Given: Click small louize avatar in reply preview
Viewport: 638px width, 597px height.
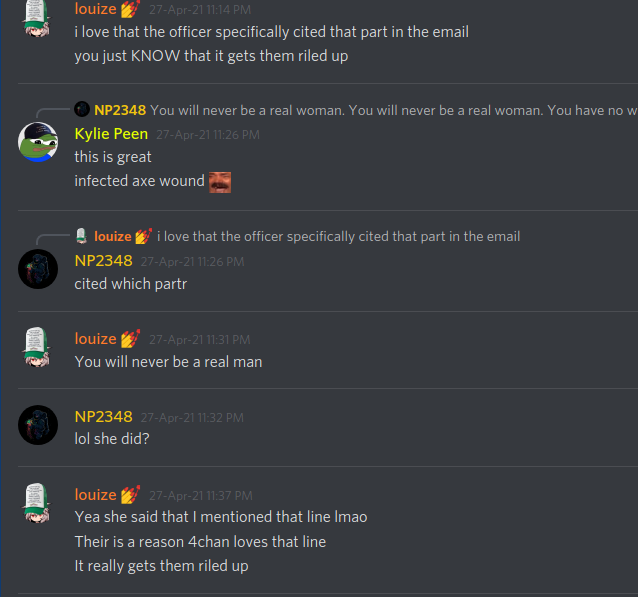Looking at the screenshot, I should coord(81,236).
